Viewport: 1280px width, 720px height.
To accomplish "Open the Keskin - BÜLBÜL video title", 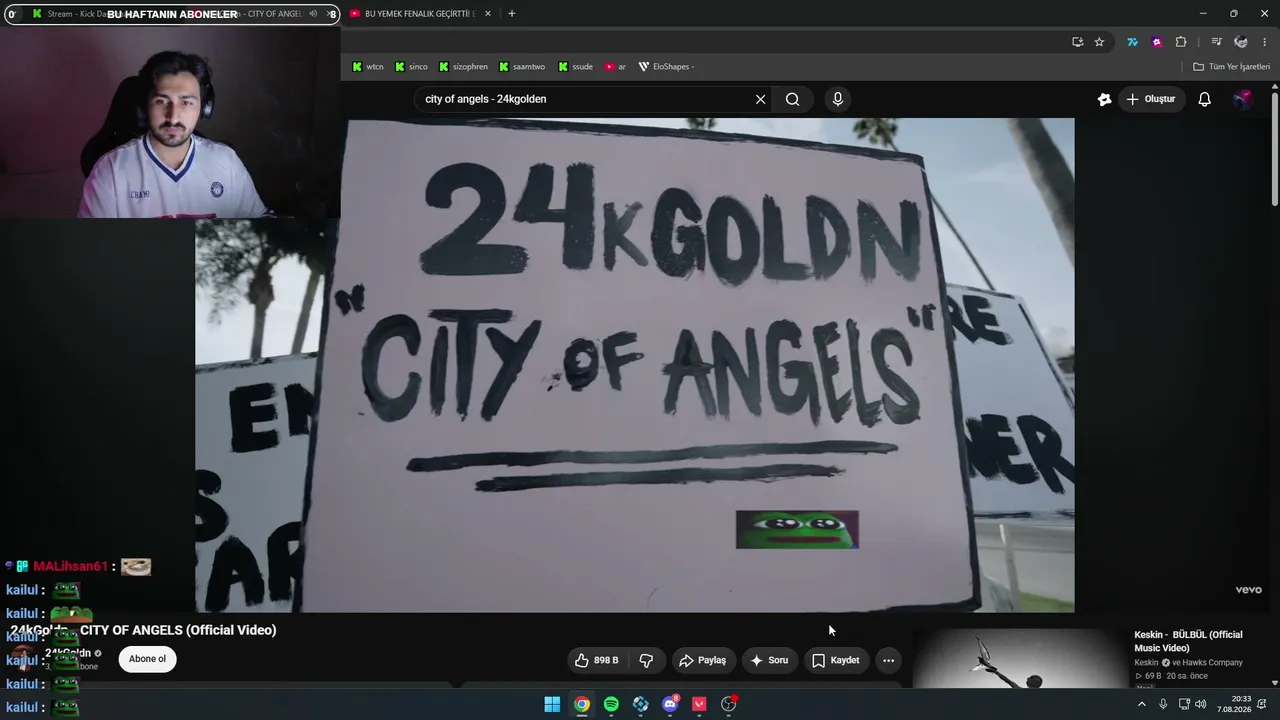I will click(1188, 641).
